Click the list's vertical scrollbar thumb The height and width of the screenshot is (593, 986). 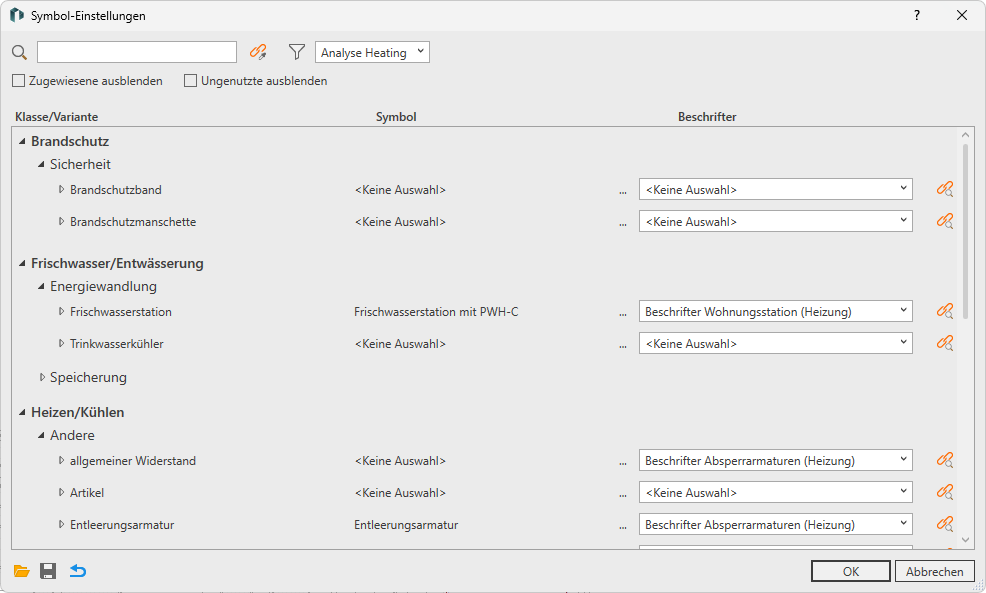[x=965, y=231]
